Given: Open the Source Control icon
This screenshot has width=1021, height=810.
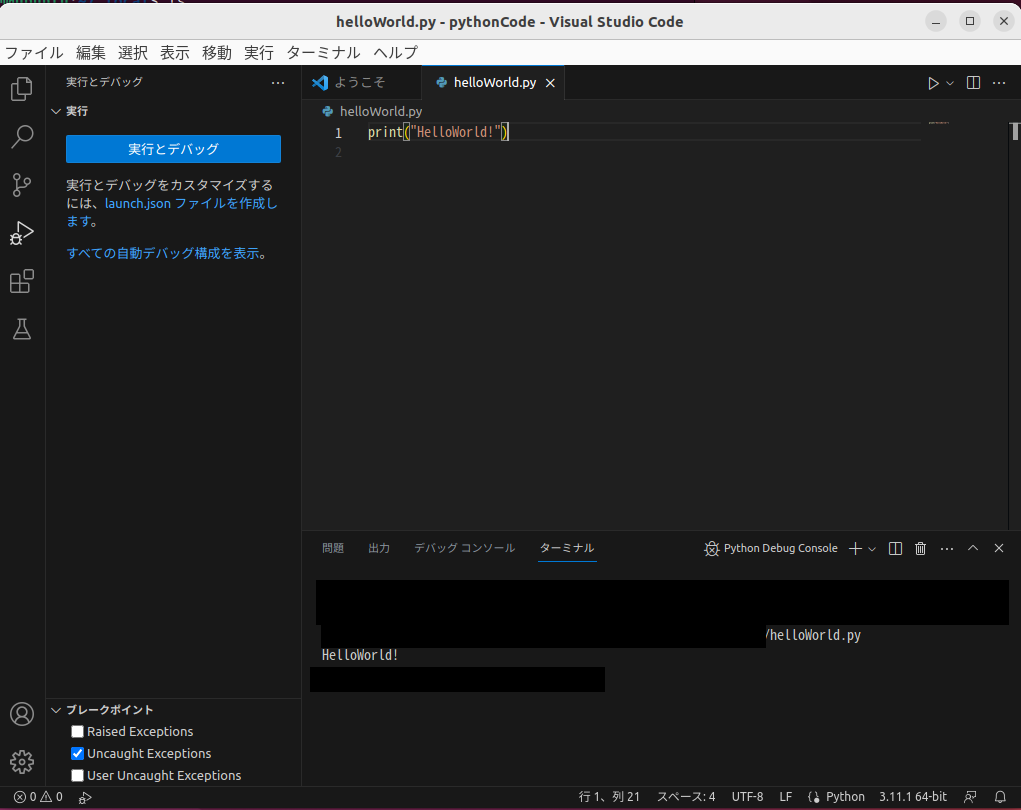Looking at the screenshot, I should point(21,185).
